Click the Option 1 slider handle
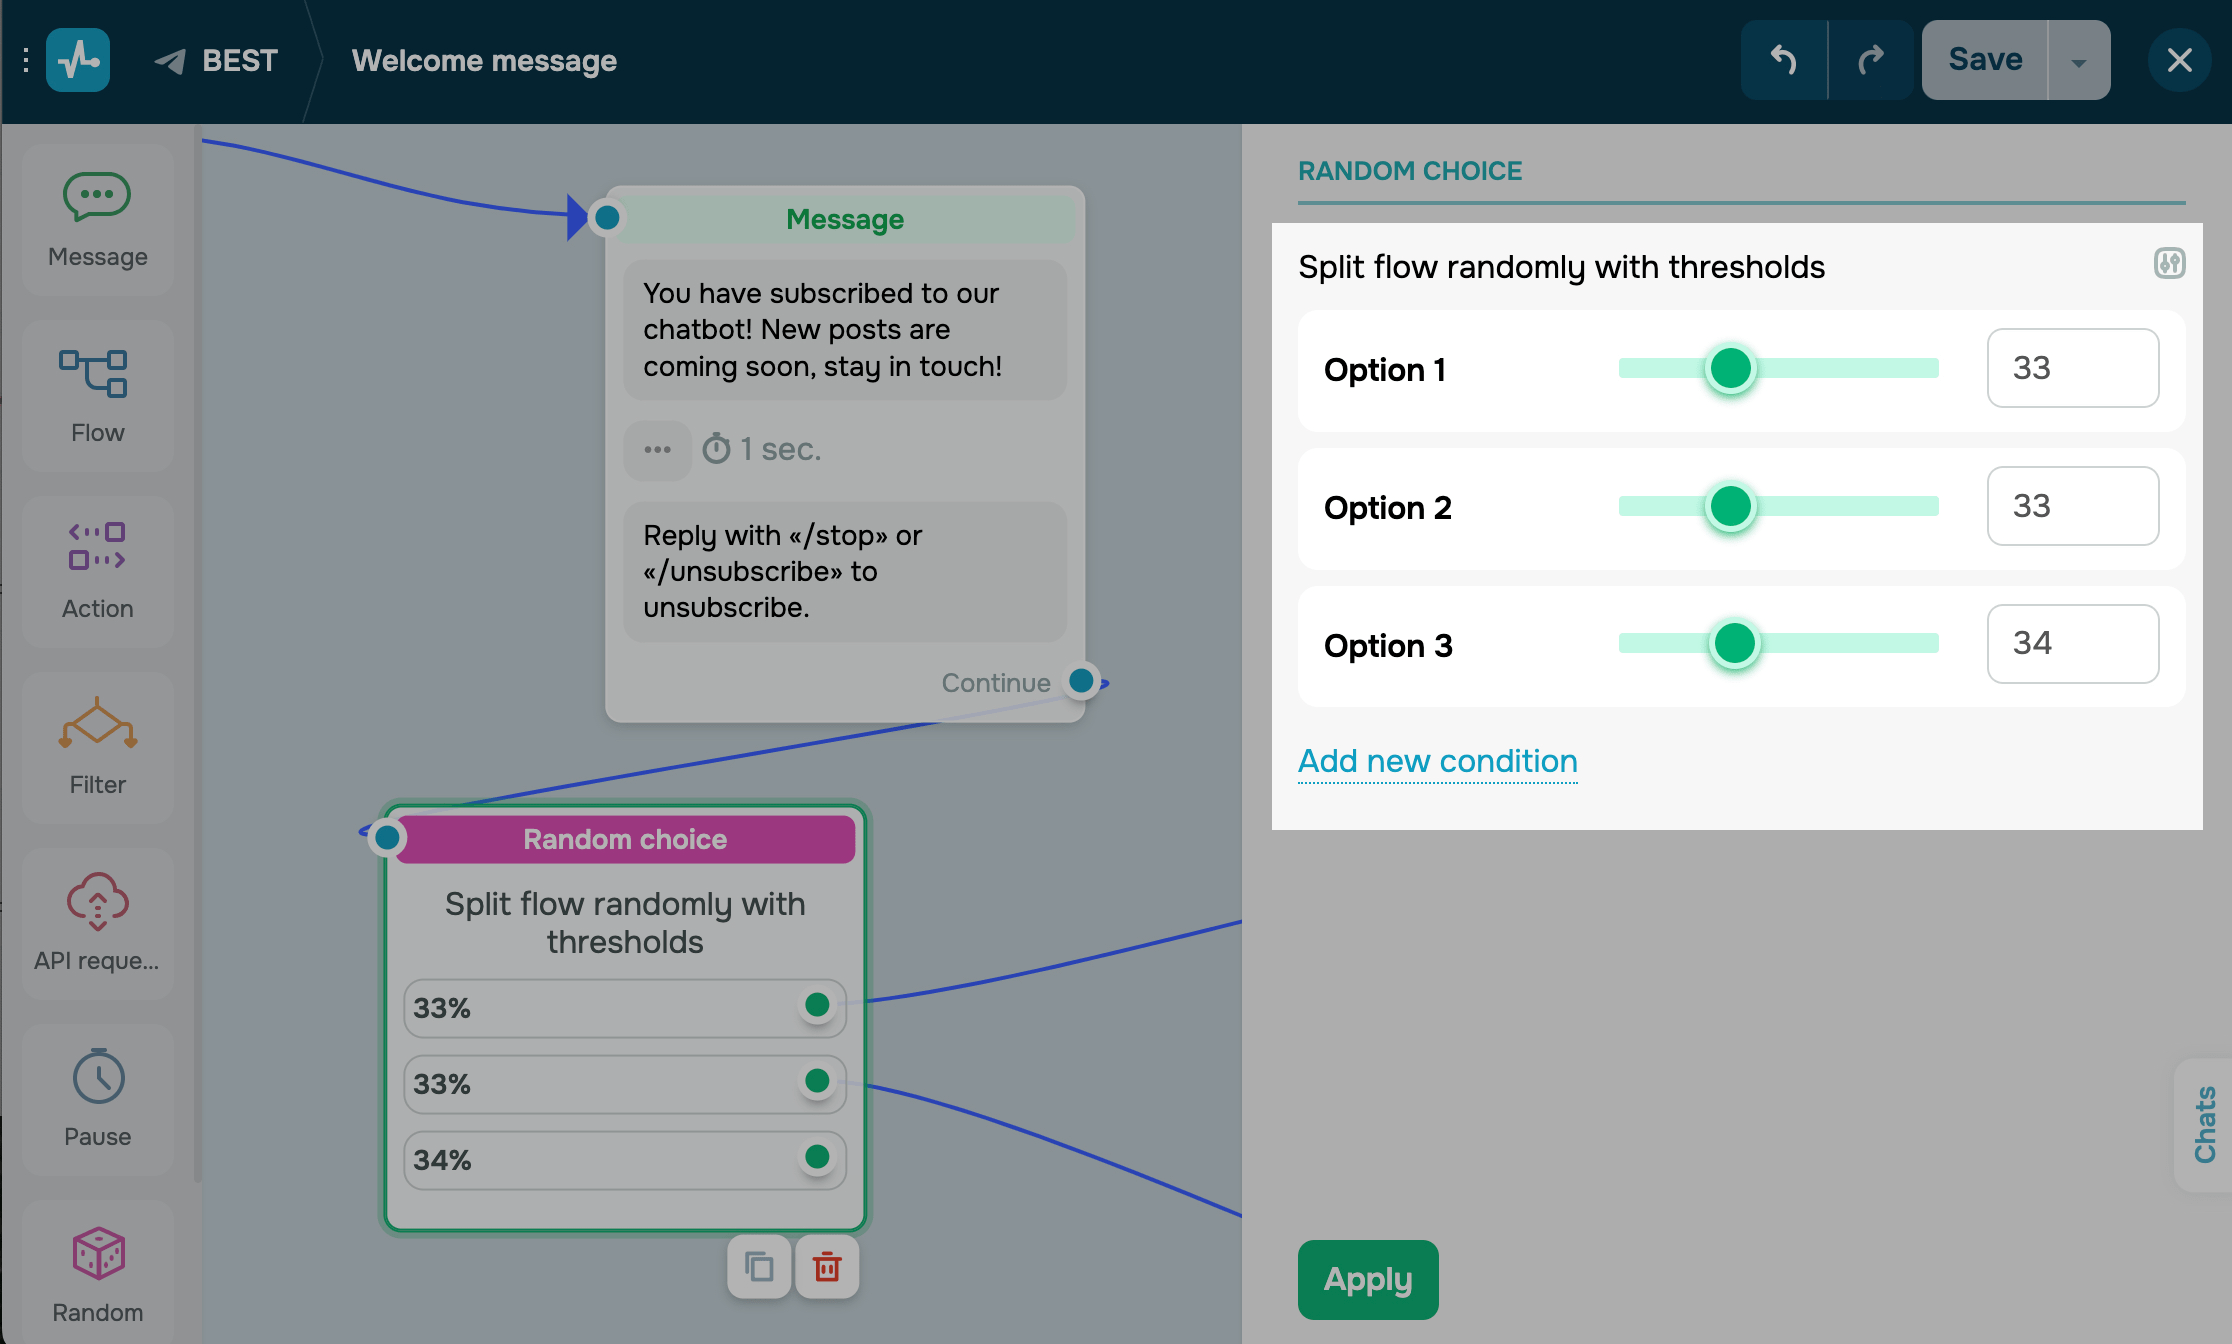The height and width of the screenshot is (1344, 2232). (1731, 369)
